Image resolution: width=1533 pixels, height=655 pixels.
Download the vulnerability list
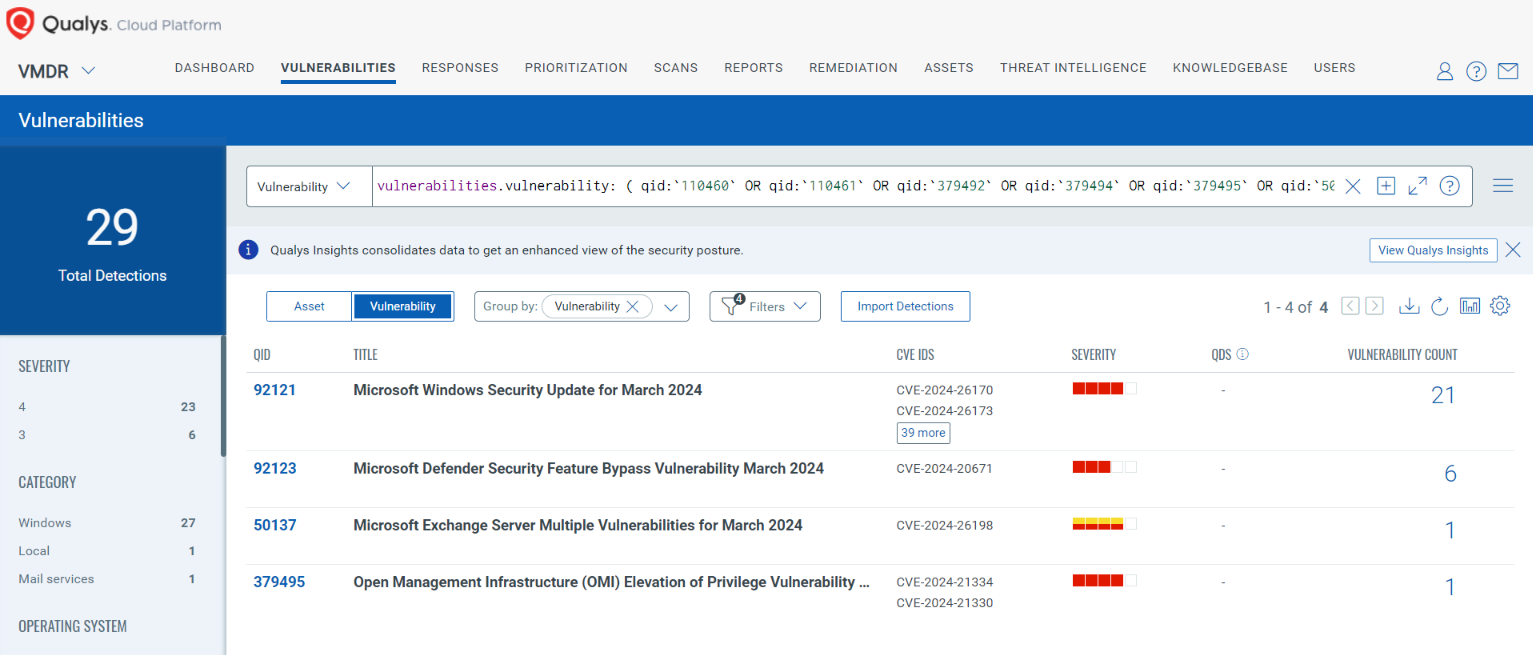1409,306
